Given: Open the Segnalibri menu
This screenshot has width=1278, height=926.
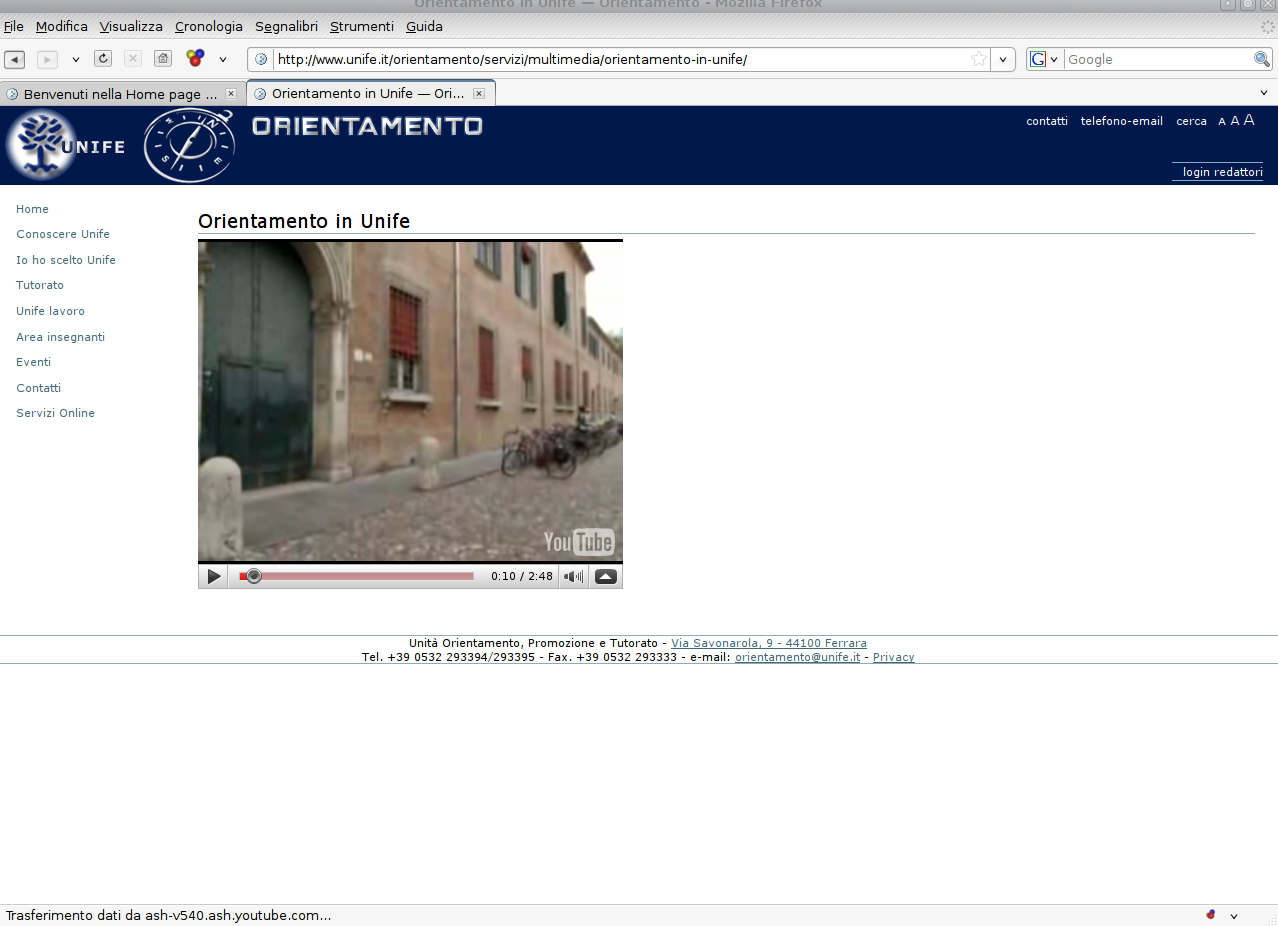Looking at the screenshot, I should pos(286,27).
